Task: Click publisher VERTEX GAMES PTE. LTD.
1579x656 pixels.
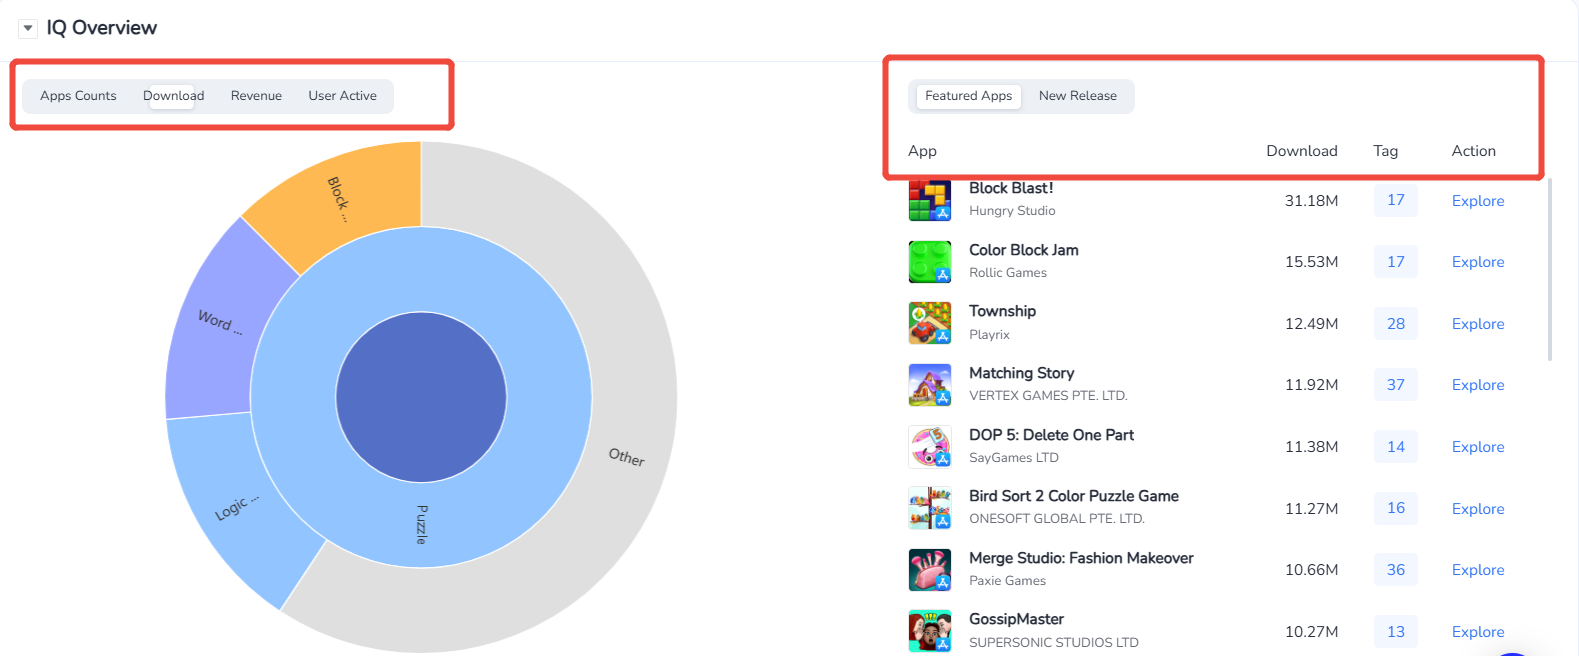Action: click(x=1048, y=396)
